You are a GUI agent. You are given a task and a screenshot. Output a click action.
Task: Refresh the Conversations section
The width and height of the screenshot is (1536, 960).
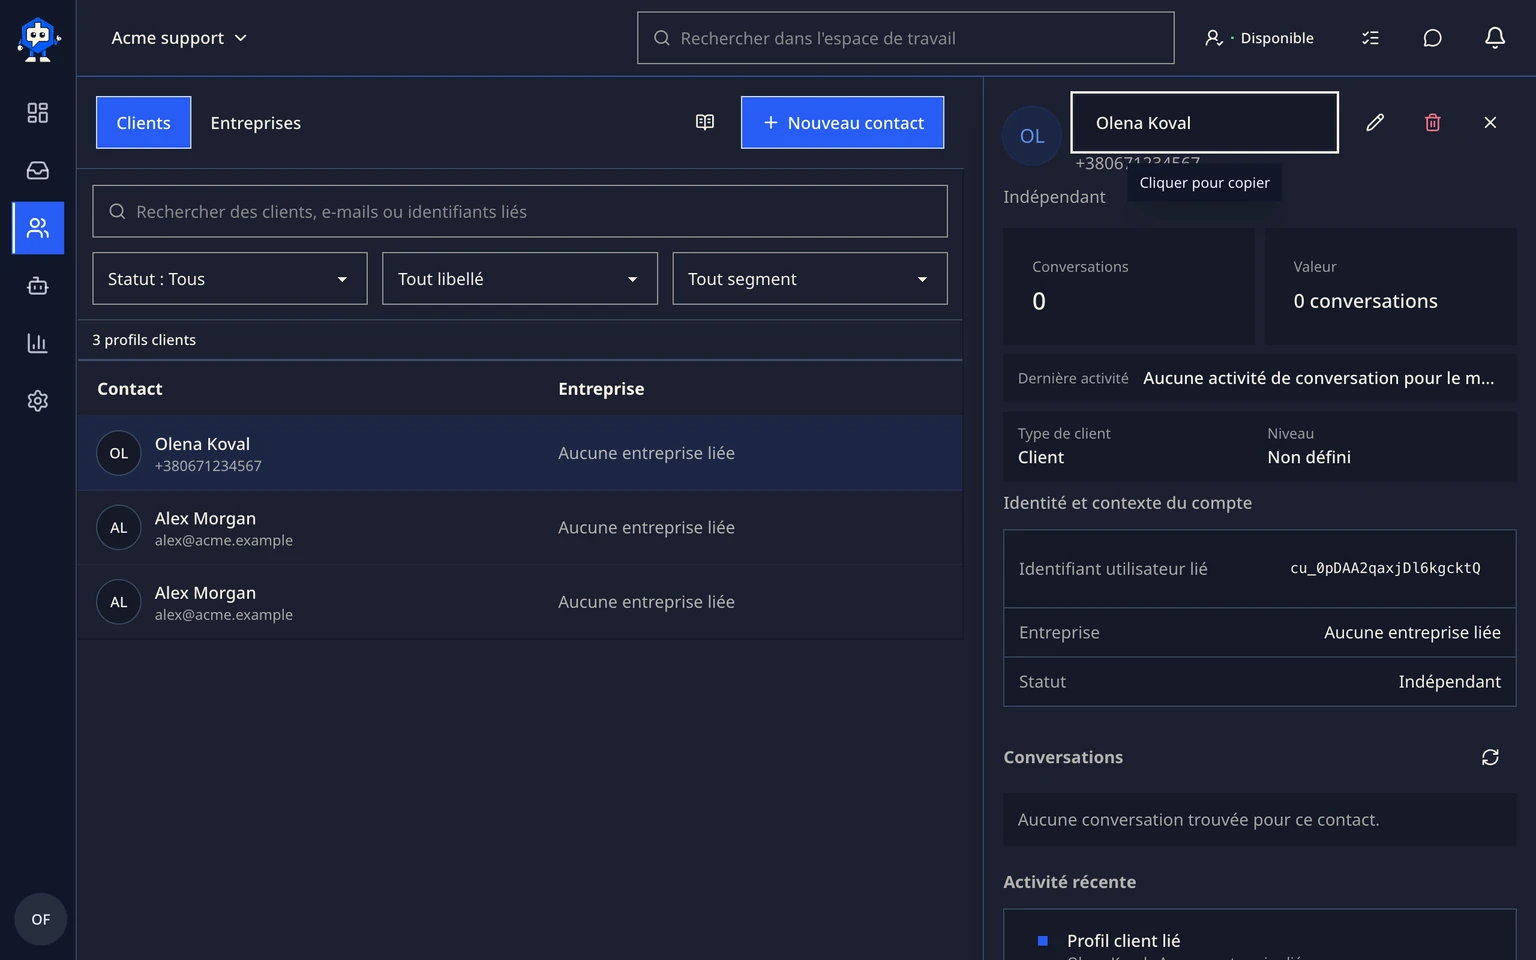tap(1490, 757)
